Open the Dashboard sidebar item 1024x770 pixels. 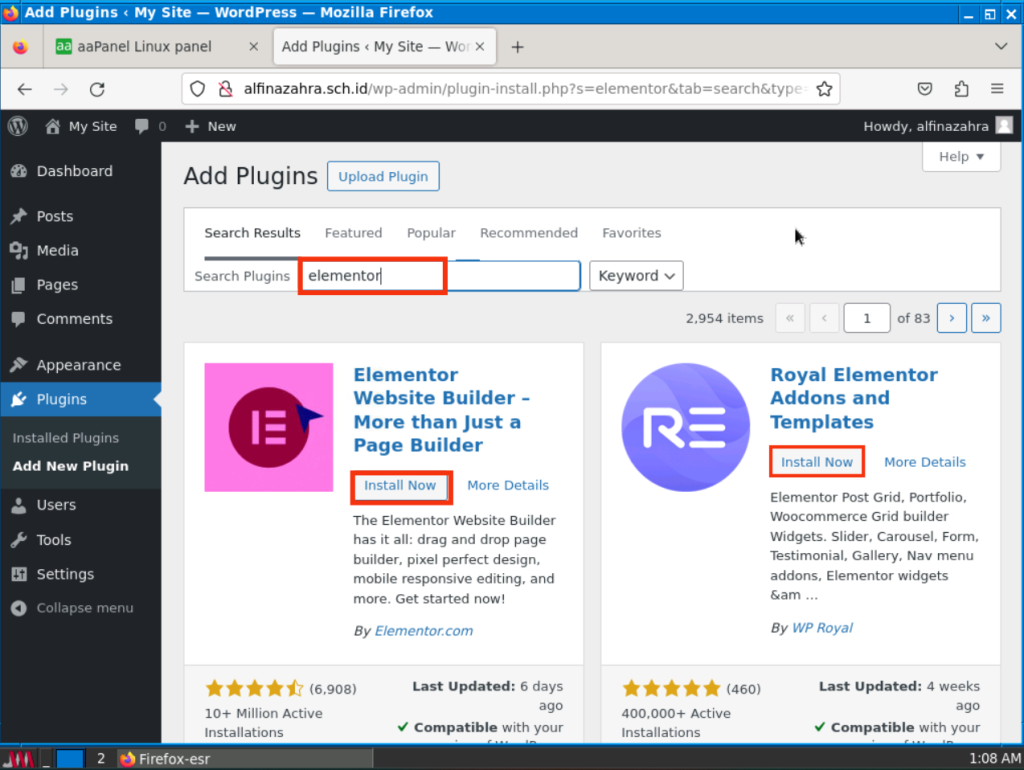pyautogui.click(x=74, y=171)
